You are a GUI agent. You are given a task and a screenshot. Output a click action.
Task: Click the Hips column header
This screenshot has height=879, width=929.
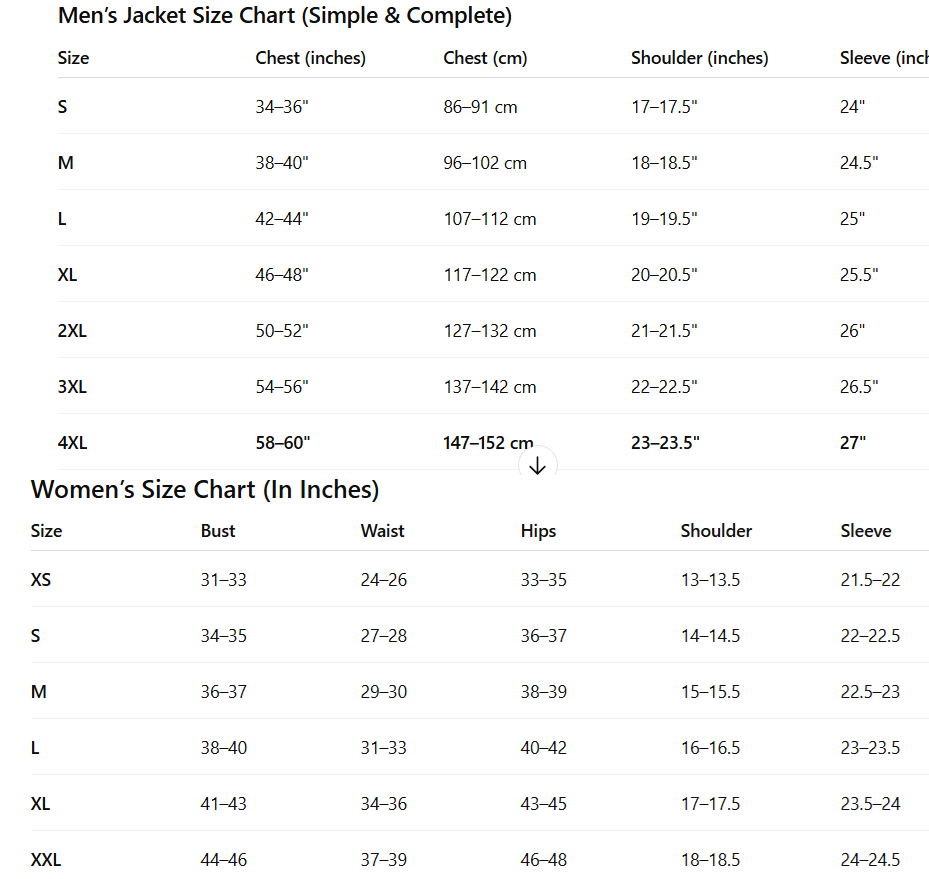click(x=538, y=531)
